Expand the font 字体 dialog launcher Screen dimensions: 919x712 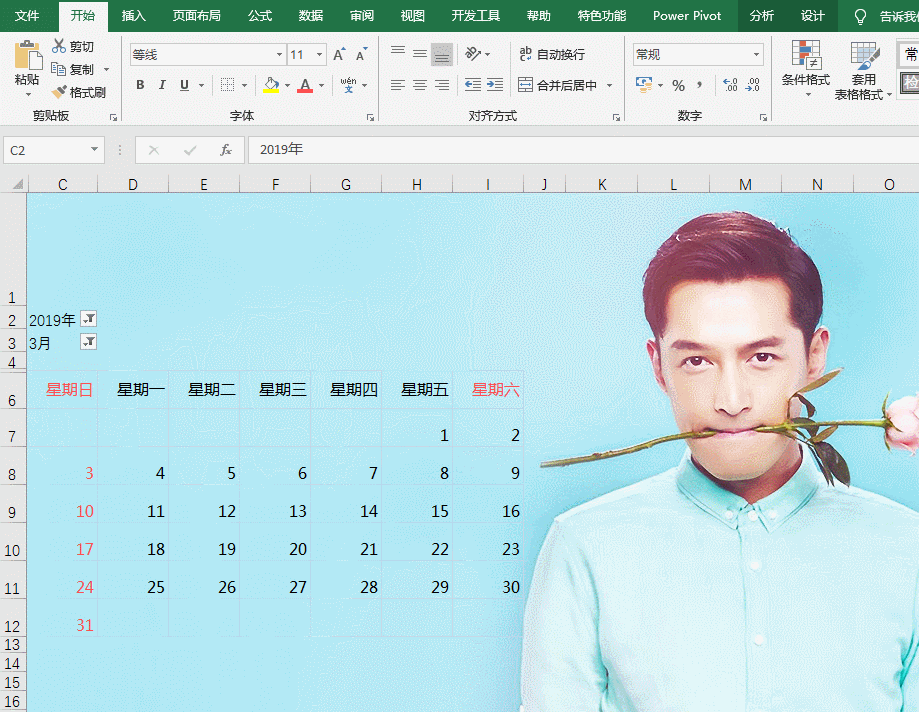pyautogui.click(x=370, y=118)
